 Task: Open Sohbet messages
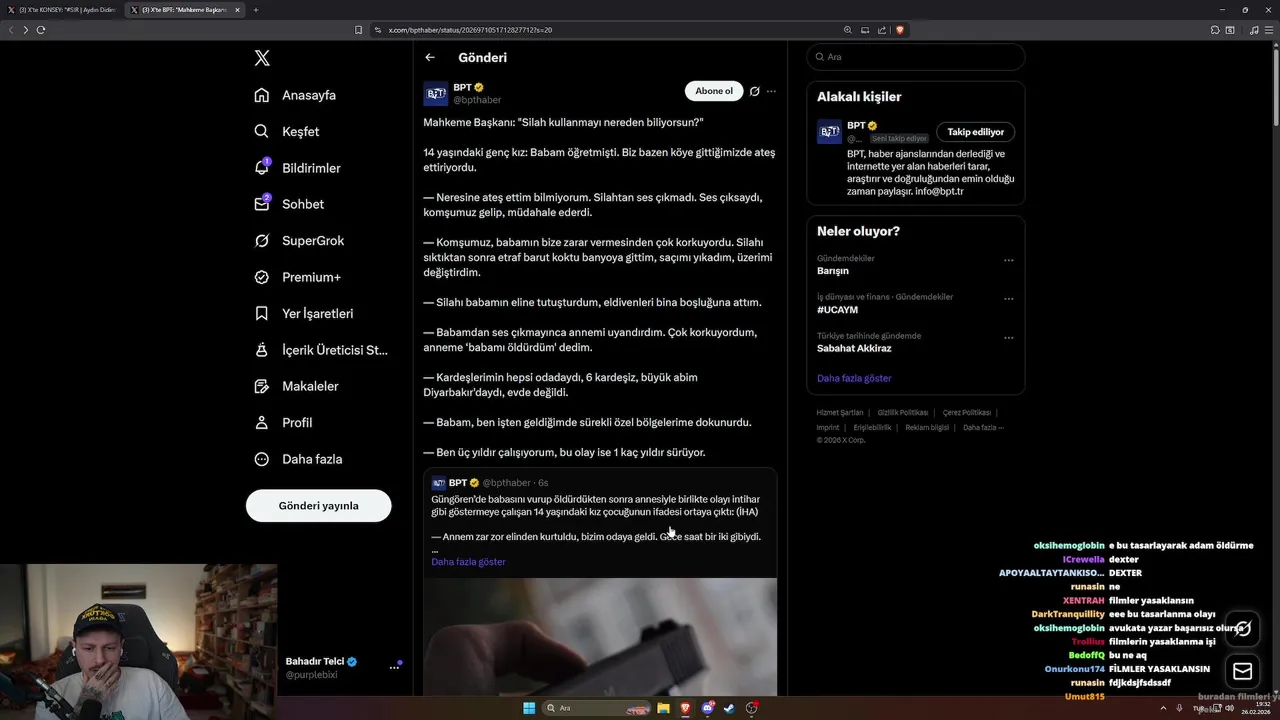click(289, 204)
